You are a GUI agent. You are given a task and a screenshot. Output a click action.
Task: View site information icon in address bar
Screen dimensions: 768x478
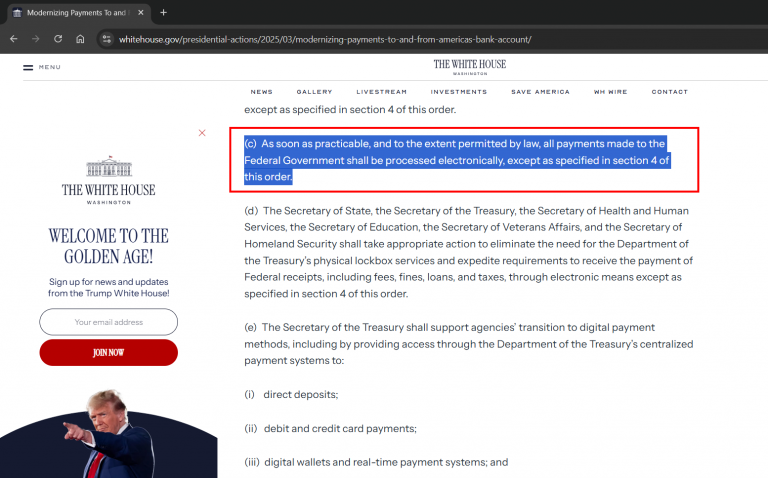(106, 39)
